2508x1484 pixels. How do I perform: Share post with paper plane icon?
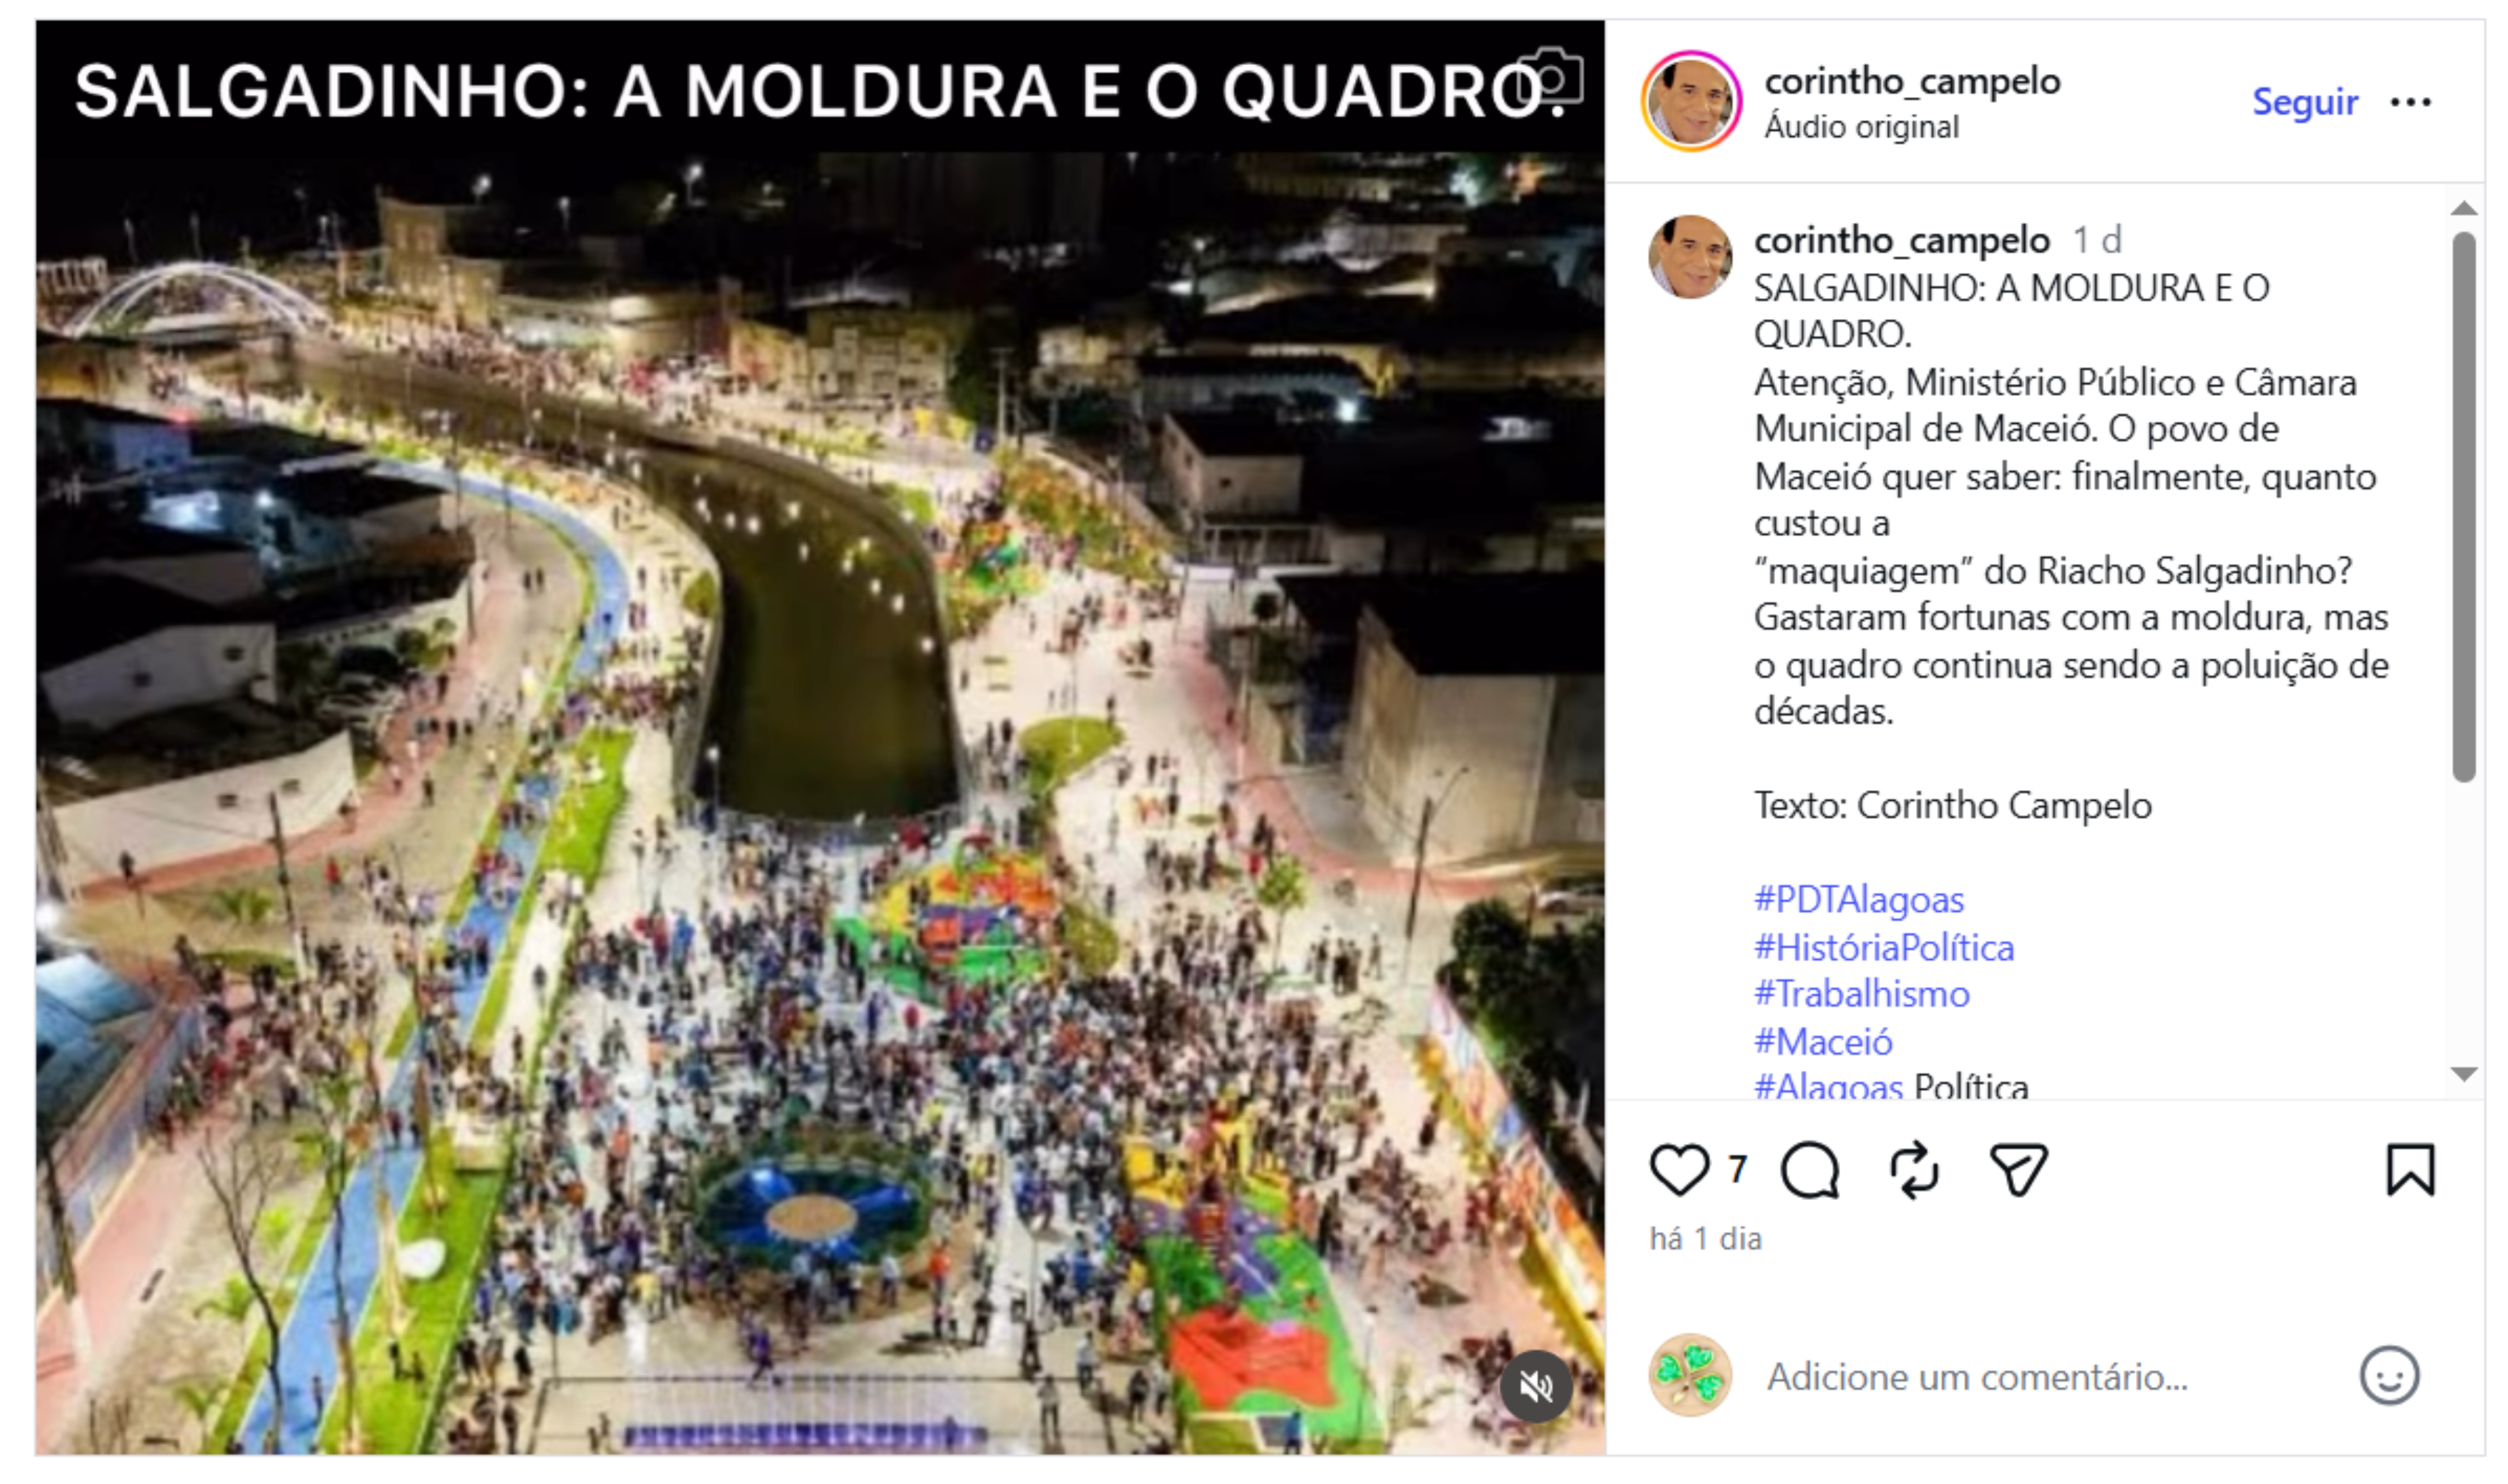(2019, 1170)
